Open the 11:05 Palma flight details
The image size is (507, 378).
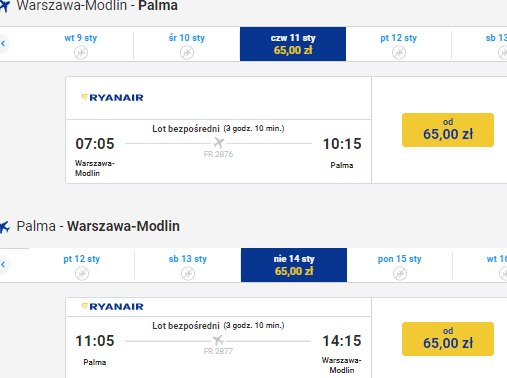219,347
